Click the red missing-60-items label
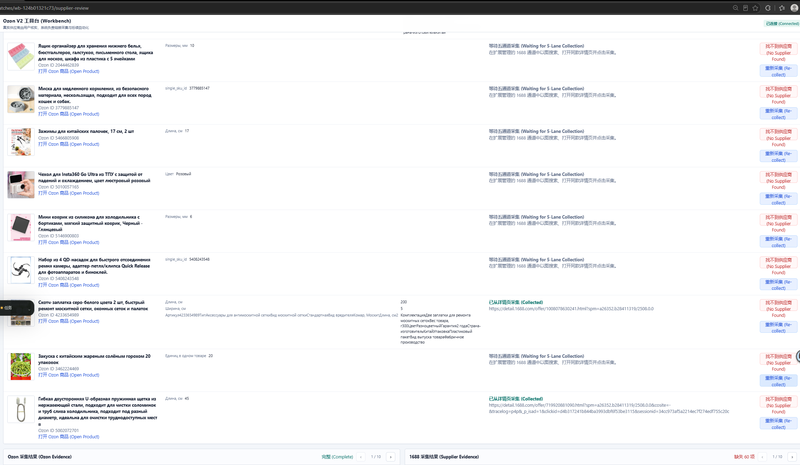 744,457
